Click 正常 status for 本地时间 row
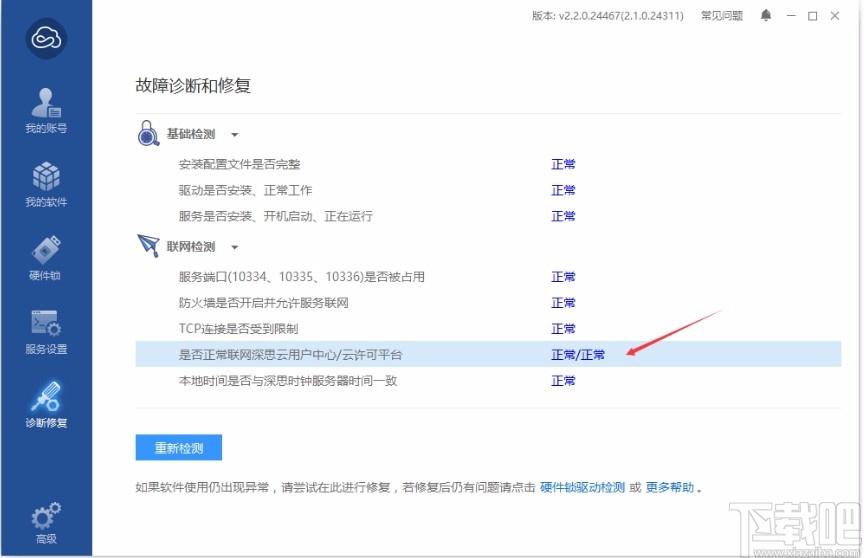Image resolution: width=864 pixels, height=558 pixels. tap(563, 381)
